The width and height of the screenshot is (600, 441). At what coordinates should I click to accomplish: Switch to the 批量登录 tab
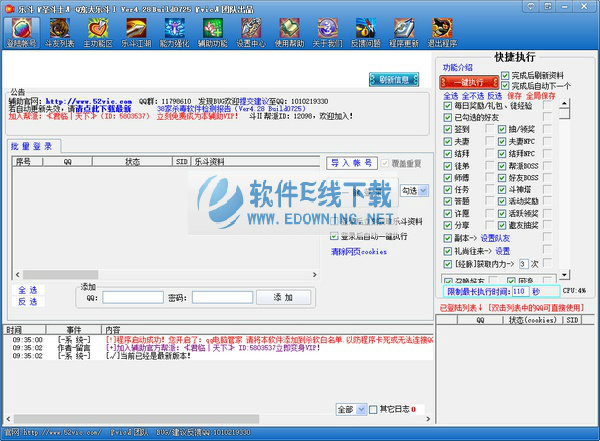[x=34, y=146]
